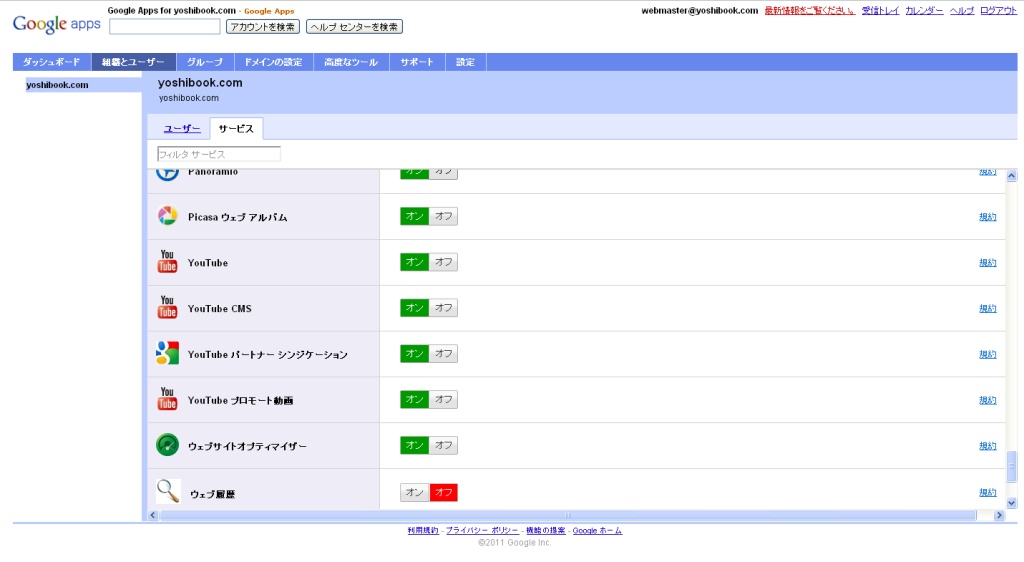The height and width of the screenshot is (562, 1024).
Task: Switch YouTube service to オン
Action: (x=414, y=262)
